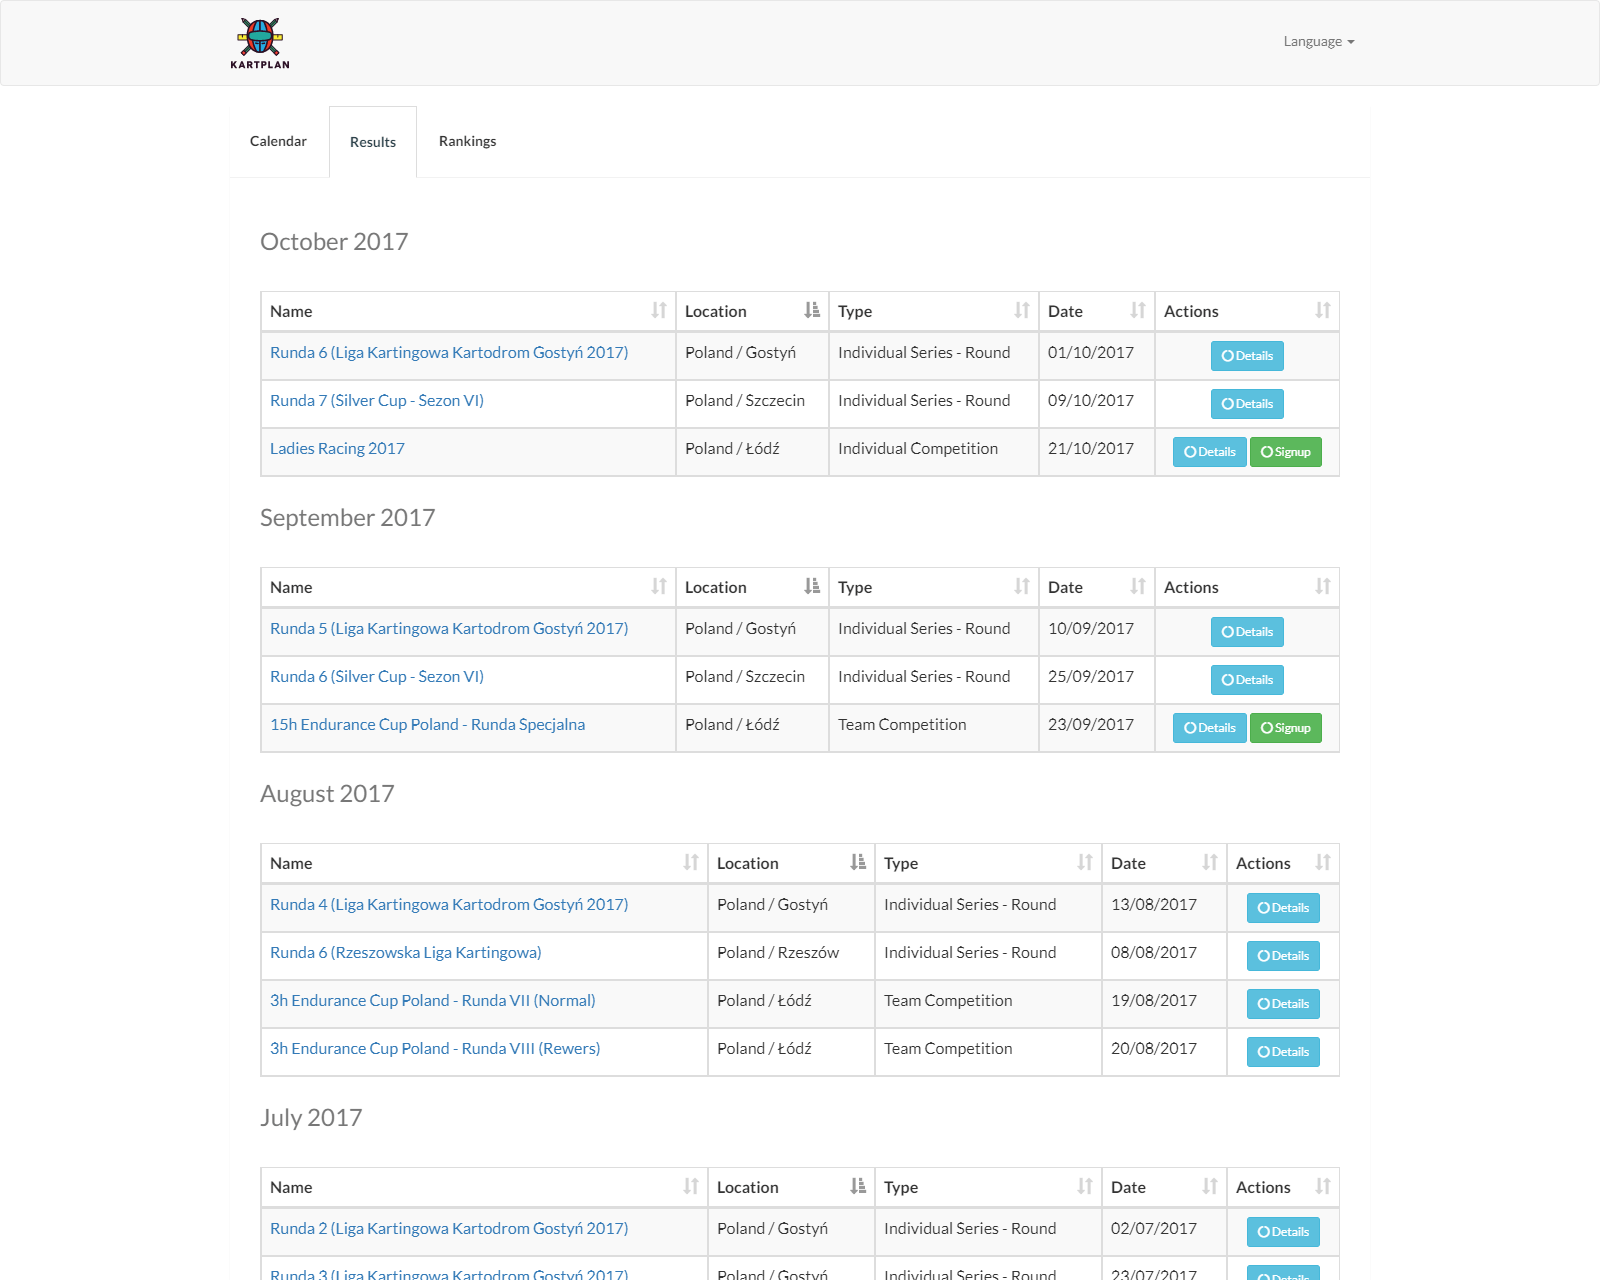1600x1280 pixels.
Task: Sort September table by Location icon
Action: (x=812, y=587)
